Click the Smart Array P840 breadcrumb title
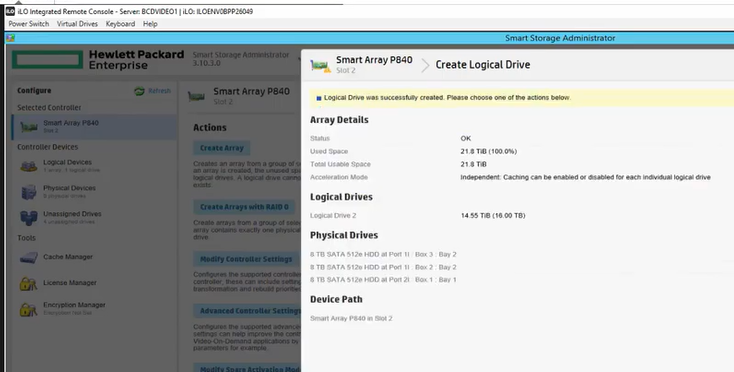Viewport: 734px width, 372px height. point(374,60)
